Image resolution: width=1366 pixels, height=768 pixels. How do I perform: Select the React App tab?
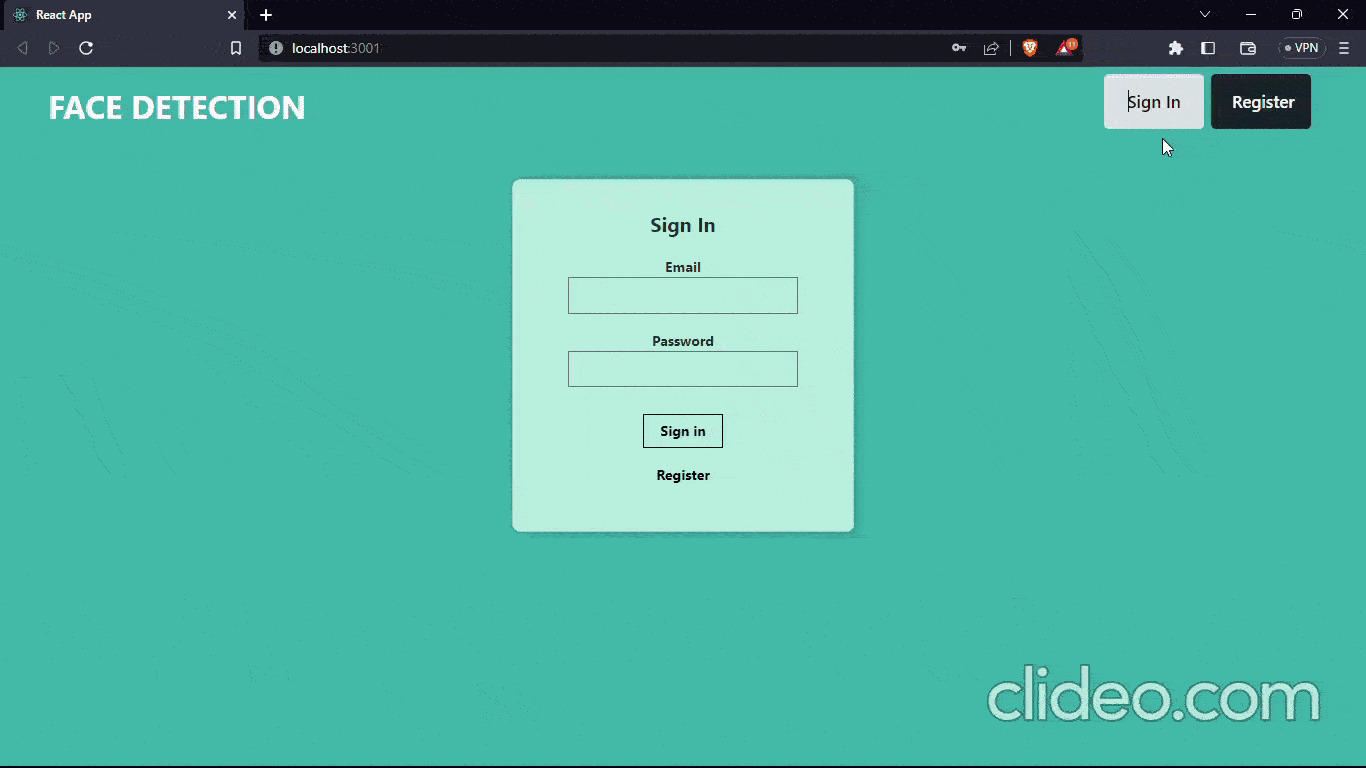coord(122,15)
